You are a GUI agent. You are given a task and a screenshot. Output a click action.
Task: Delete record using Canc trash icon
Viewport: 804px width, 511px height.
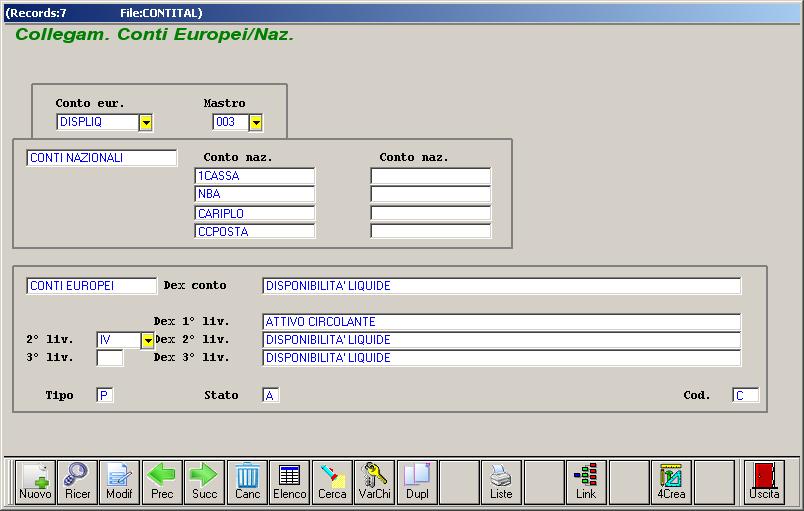pos(247,482)
